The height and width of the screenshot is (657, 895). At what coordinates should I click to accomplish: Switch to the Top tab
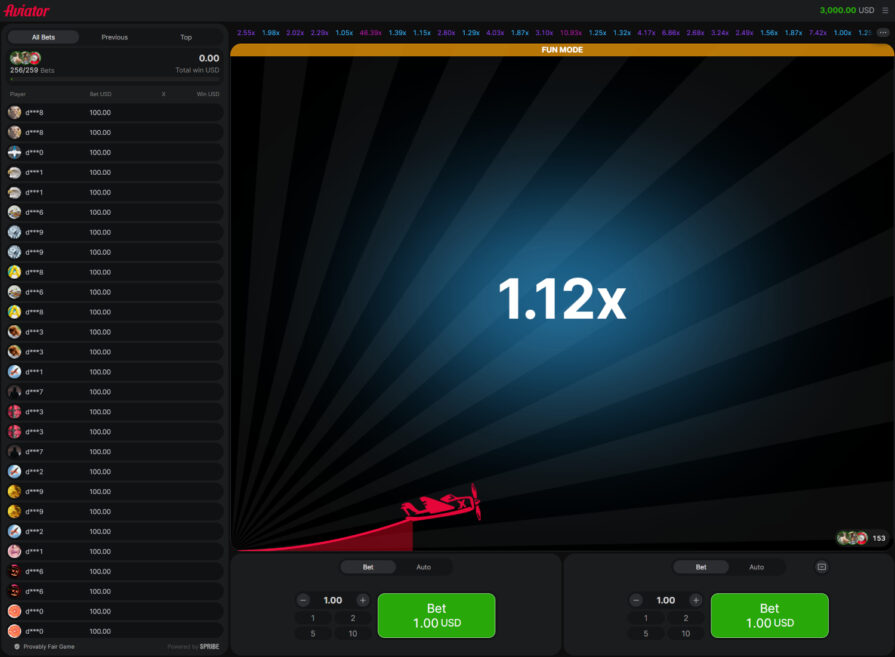186,37
